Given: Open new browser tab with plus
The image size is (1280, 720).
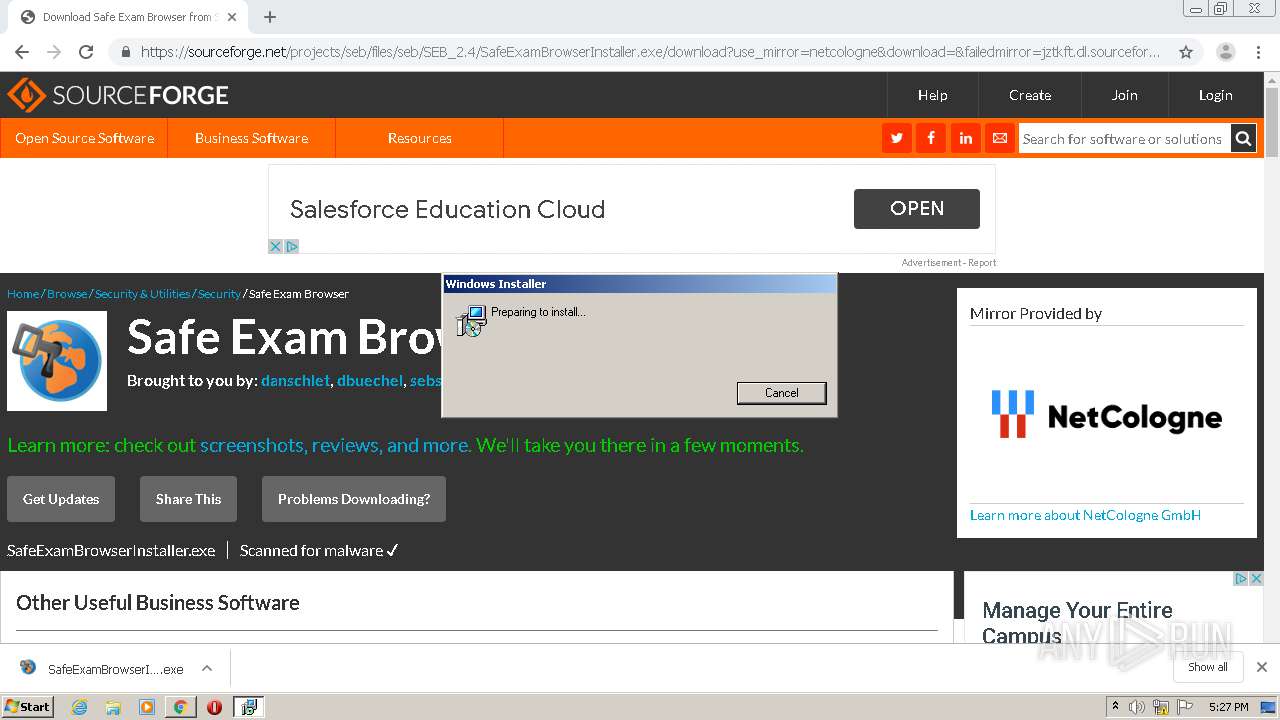Looking at the screenshot, I should (x=270, y=17).
